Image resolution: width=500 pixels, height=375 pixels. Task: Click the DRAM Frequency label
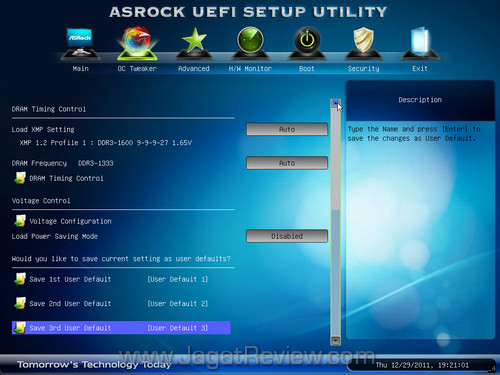[39, 163]
